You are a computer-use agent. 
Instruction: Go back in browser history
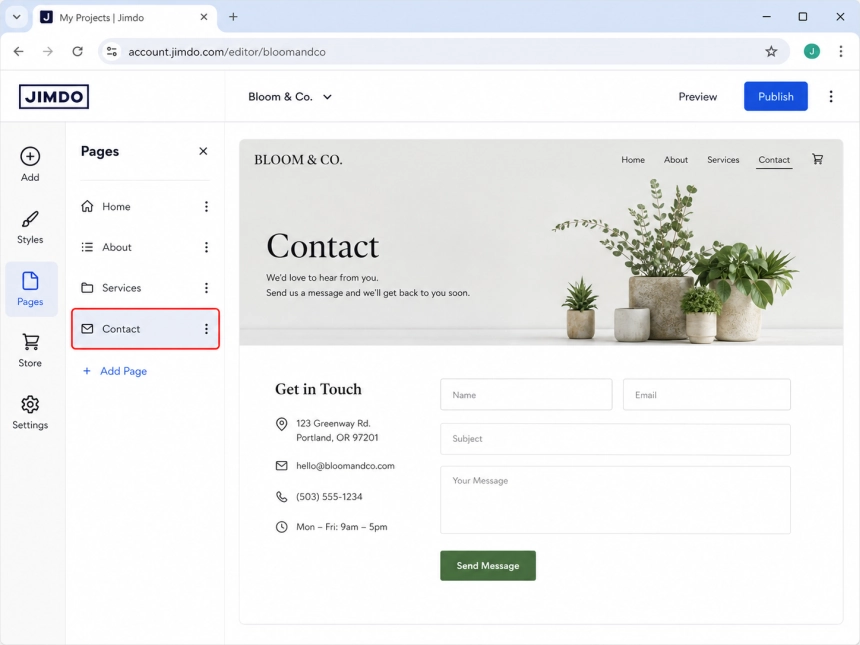19,52
